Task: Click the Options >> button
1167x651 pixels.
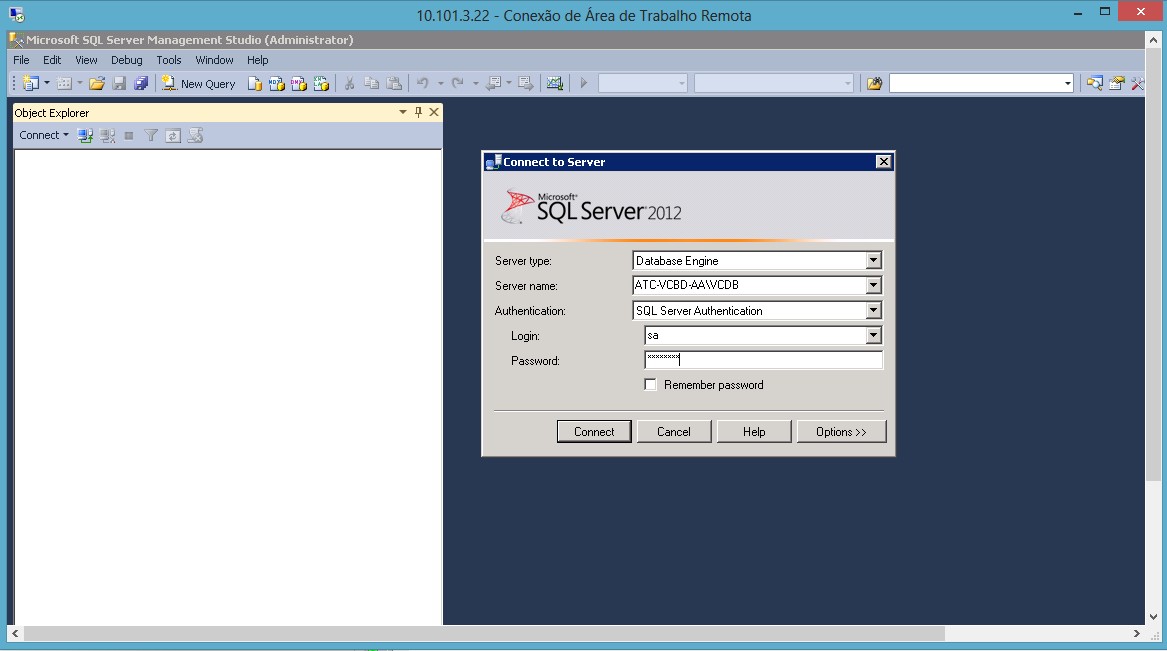Action: 841,432
